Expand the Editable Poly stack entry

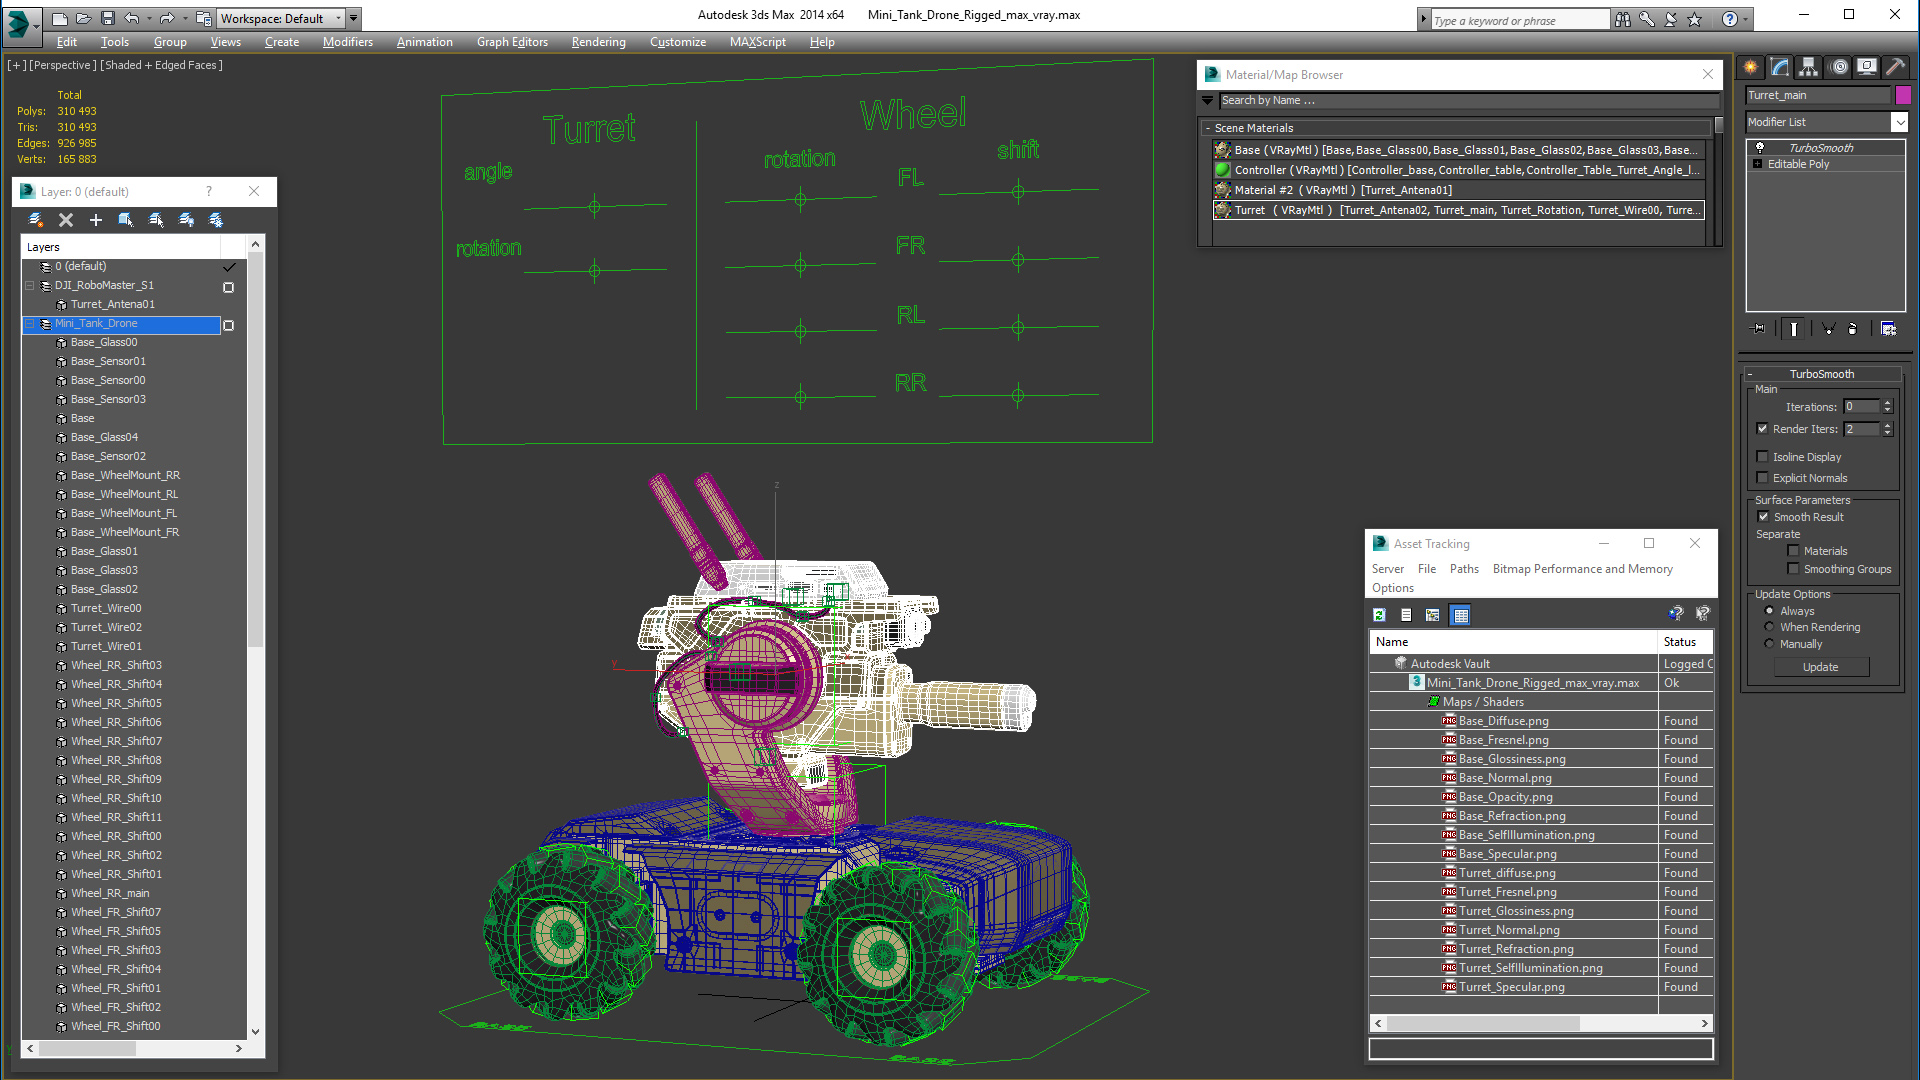coord(1757,164)
